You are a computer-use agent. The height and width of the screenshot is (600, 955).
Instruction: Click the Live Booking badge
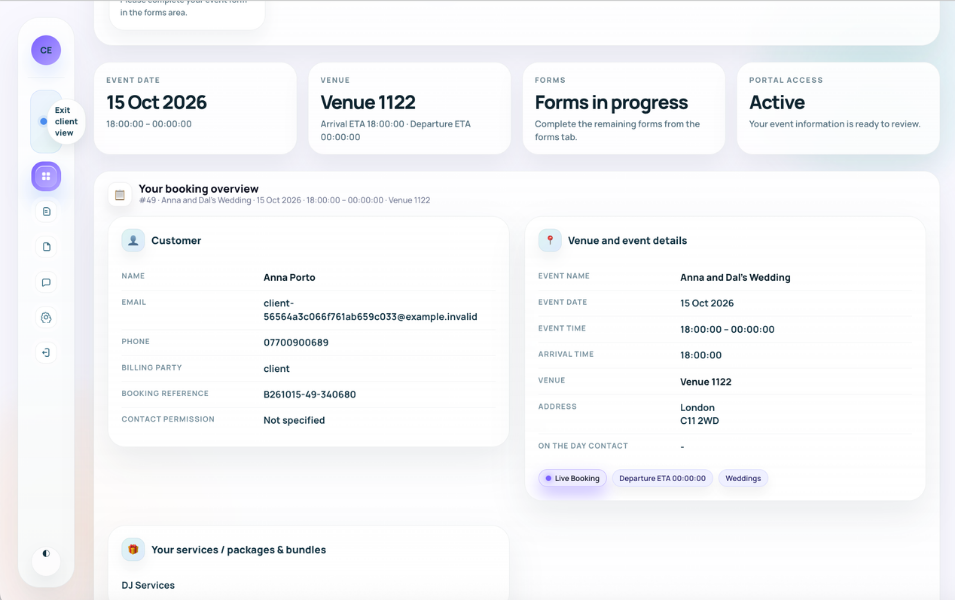tap(573, 478)
